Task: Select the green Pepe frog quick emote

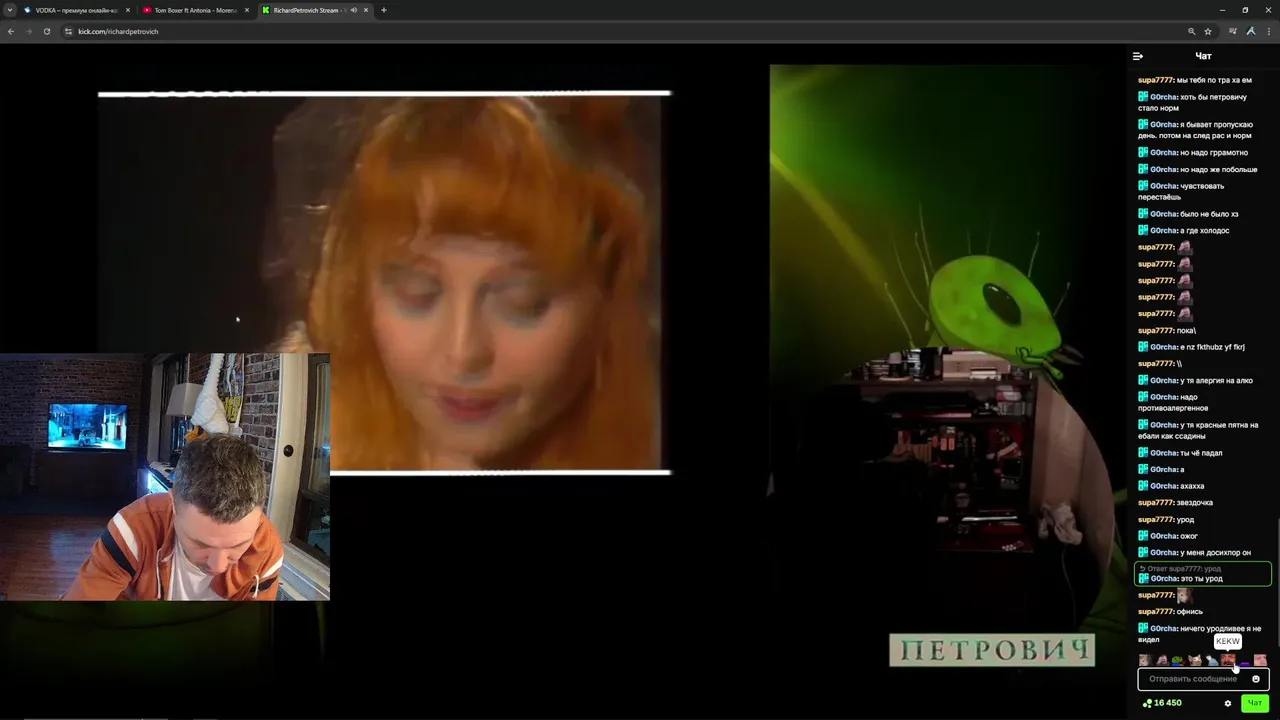Action: point(1178,660)
